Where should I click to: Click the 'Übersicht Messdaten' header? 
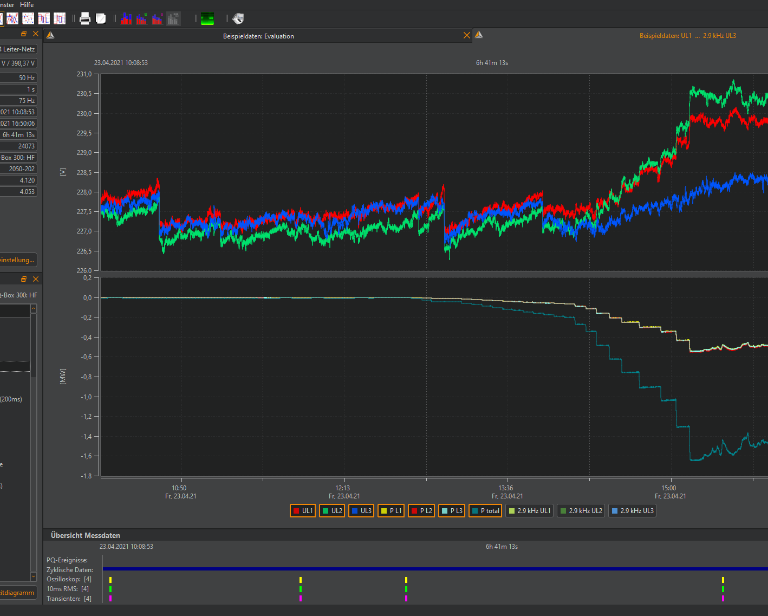[x=85, y=535]
